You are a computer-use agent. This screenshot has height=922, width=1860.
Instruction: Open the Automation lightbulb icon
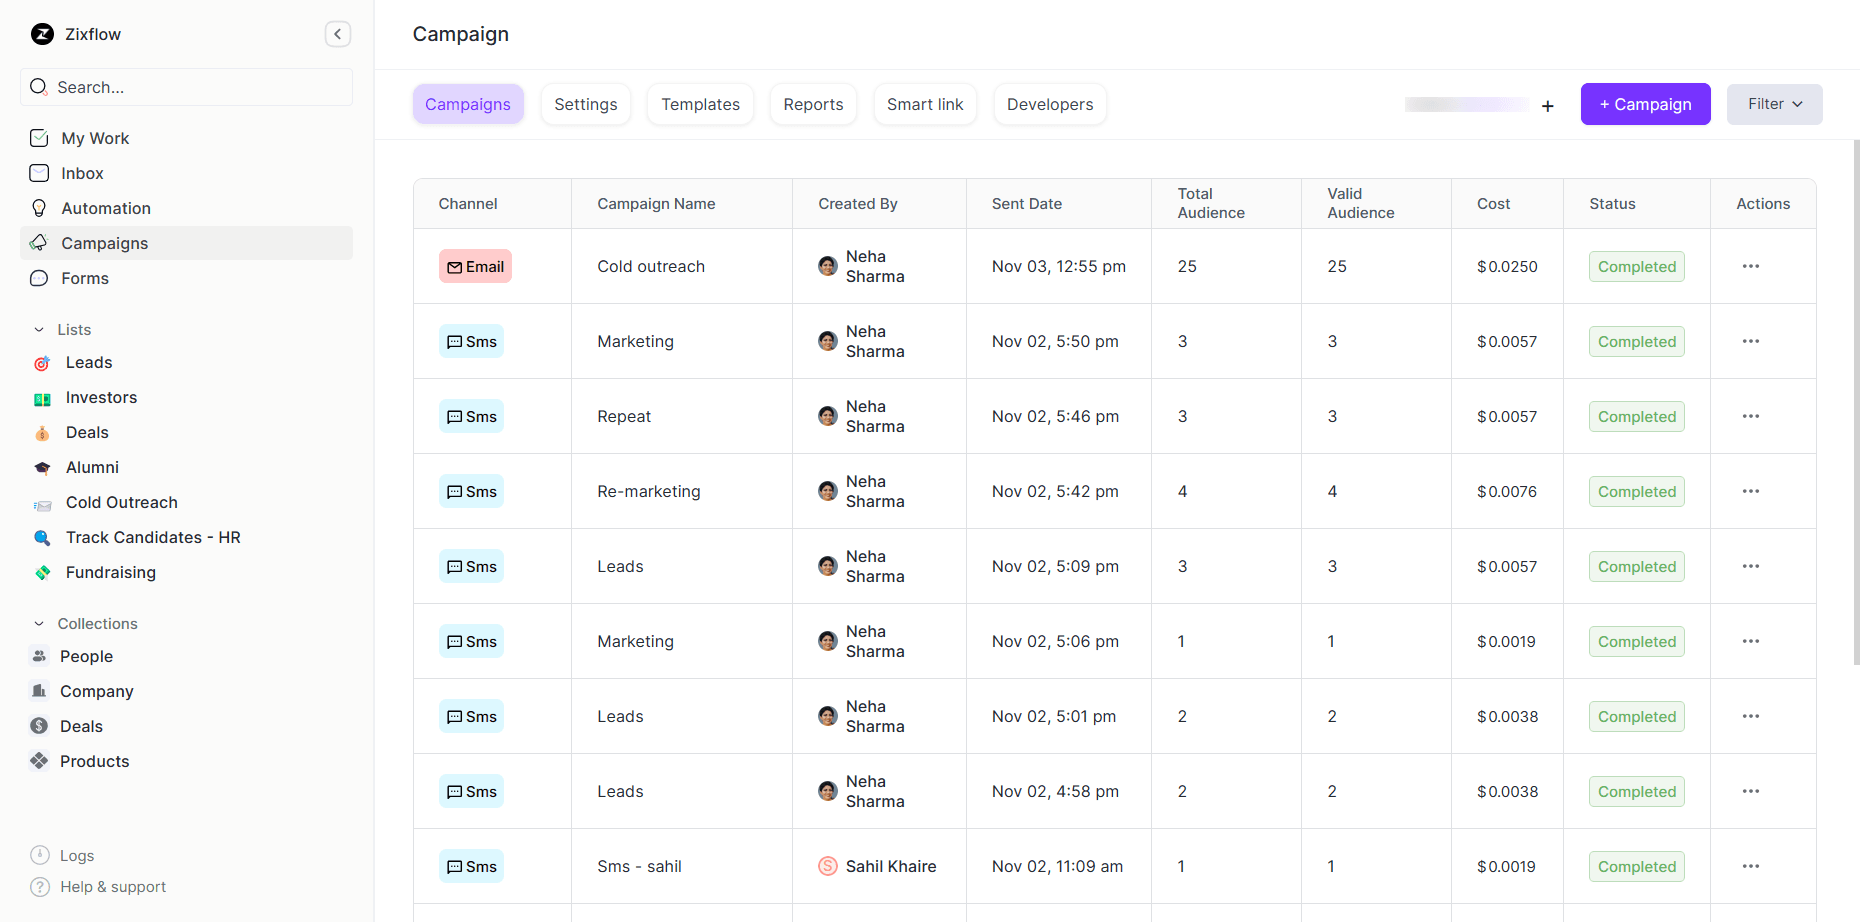click(39, 208)
